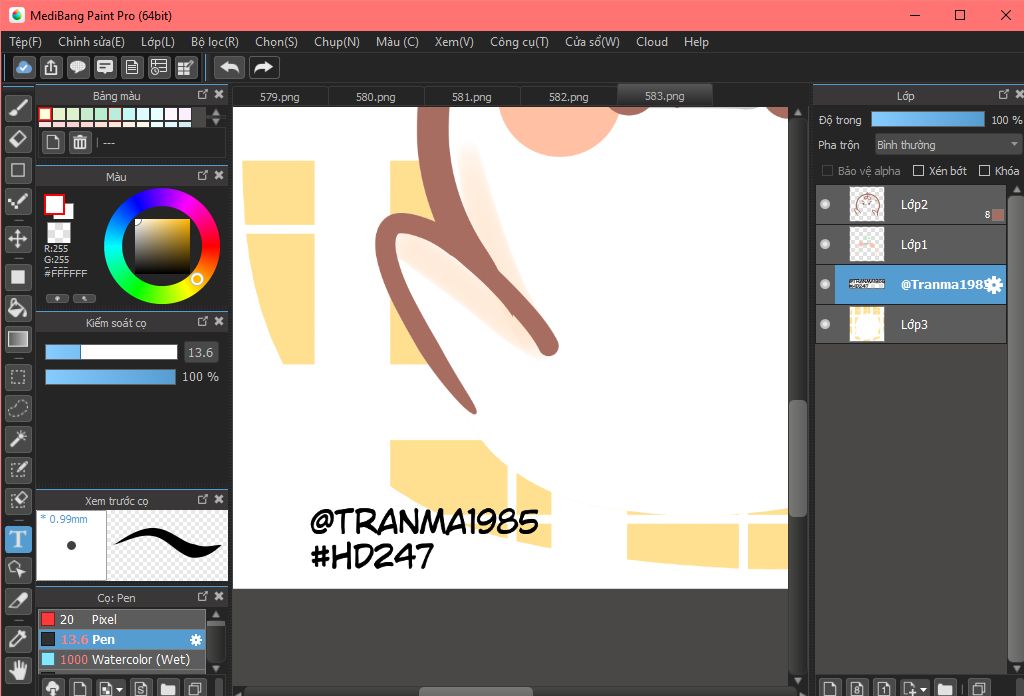Viewport: 1024px width, 696px height.
Task: Open the gear settings for @Tranma1985 layer
Action: click(993, 285)
